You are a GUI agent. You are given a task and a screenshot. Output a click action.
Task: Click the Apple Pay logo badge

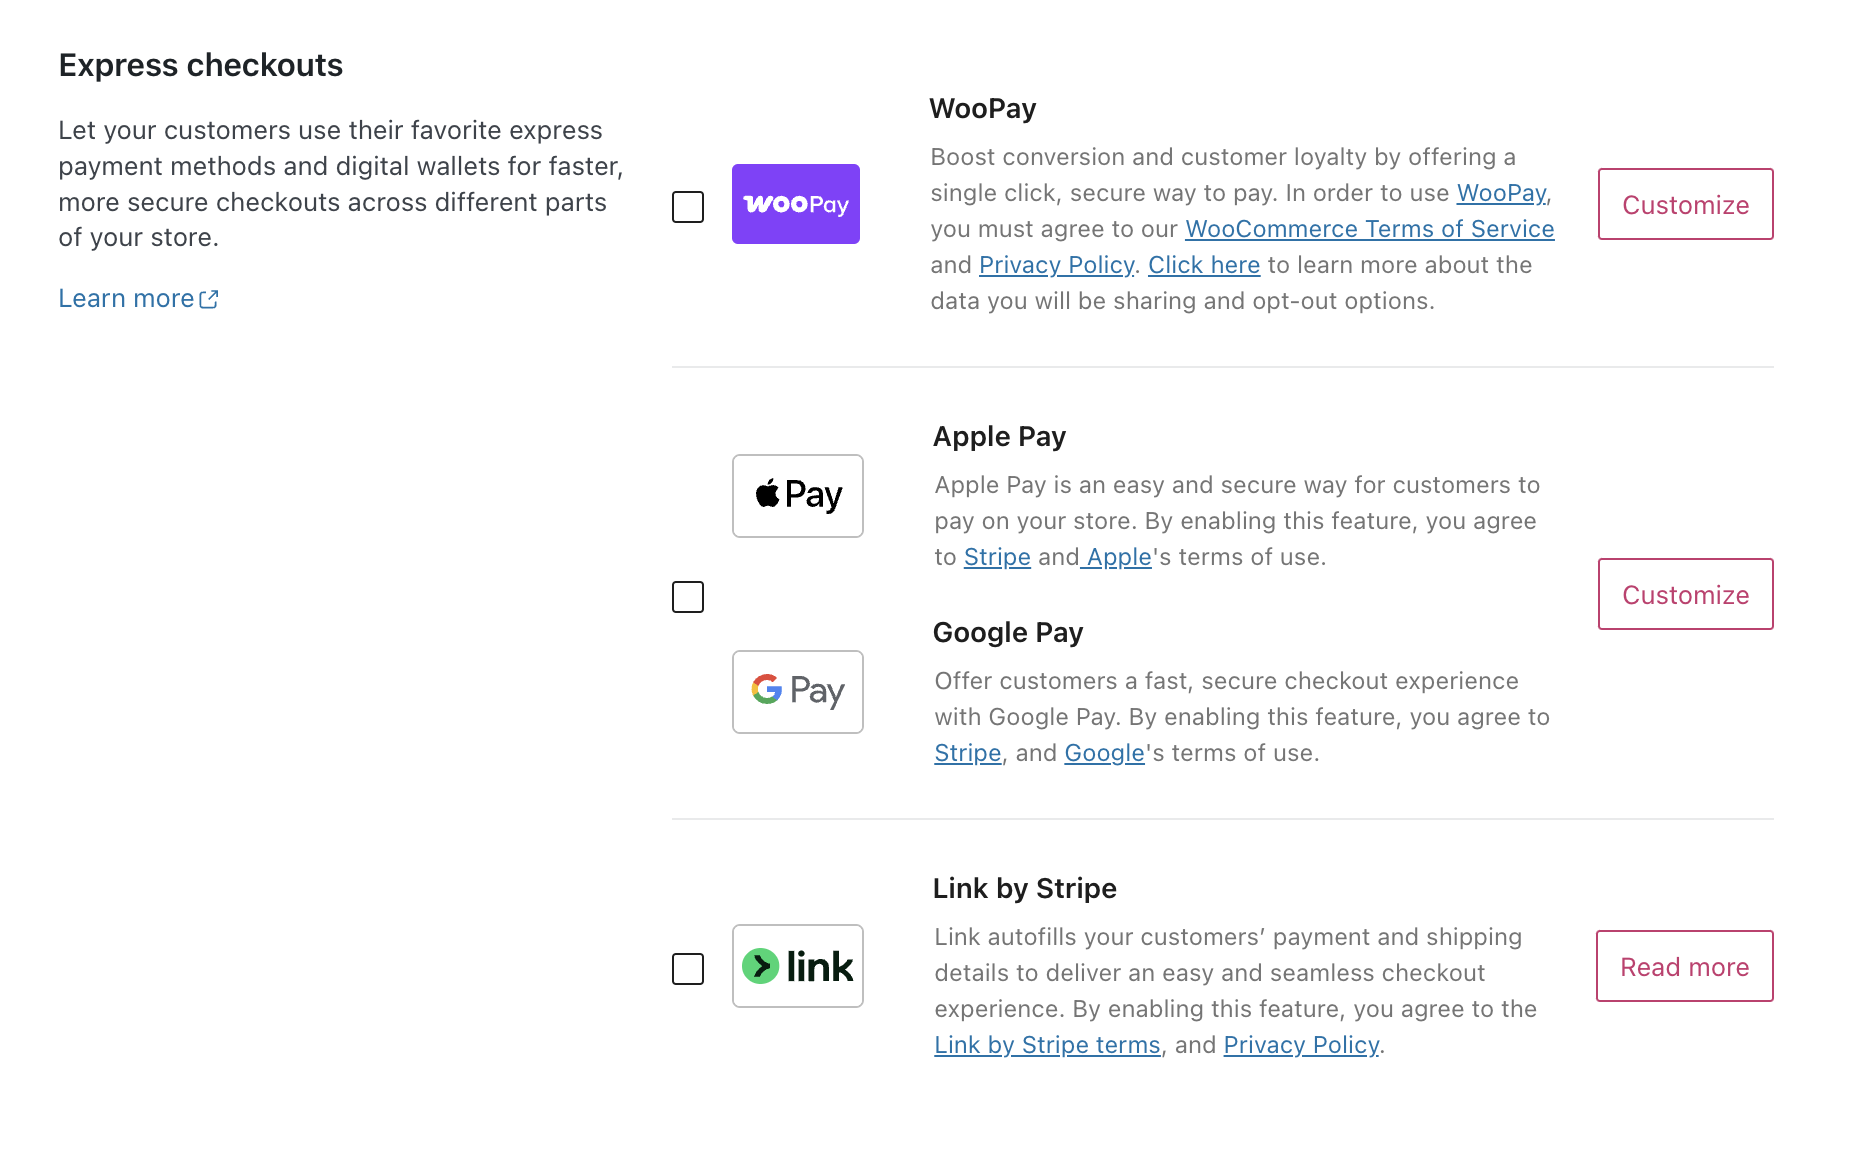point(798,496)
